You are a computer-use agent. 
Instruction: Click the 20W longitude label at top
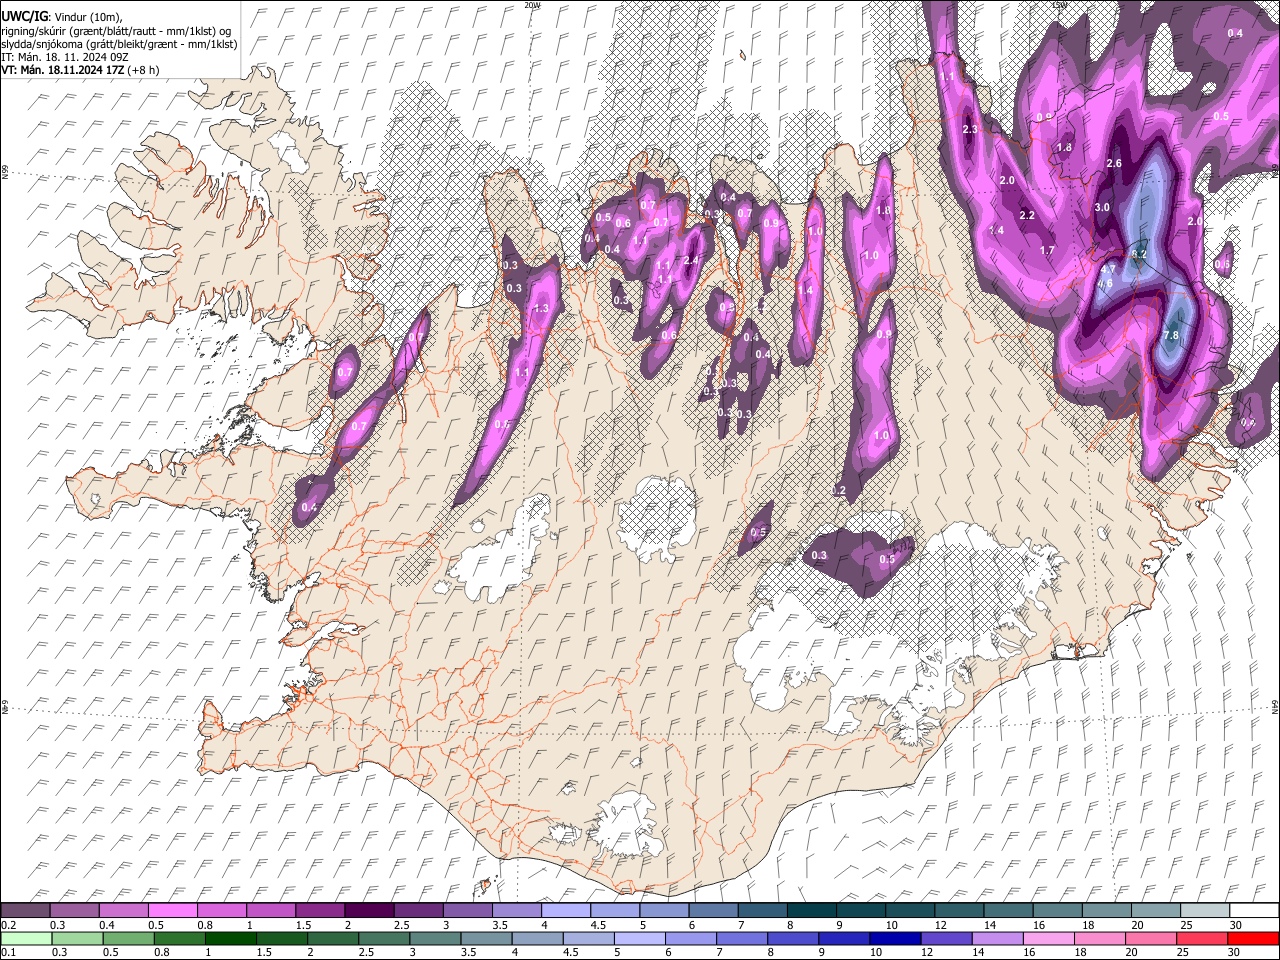point(531,5)
